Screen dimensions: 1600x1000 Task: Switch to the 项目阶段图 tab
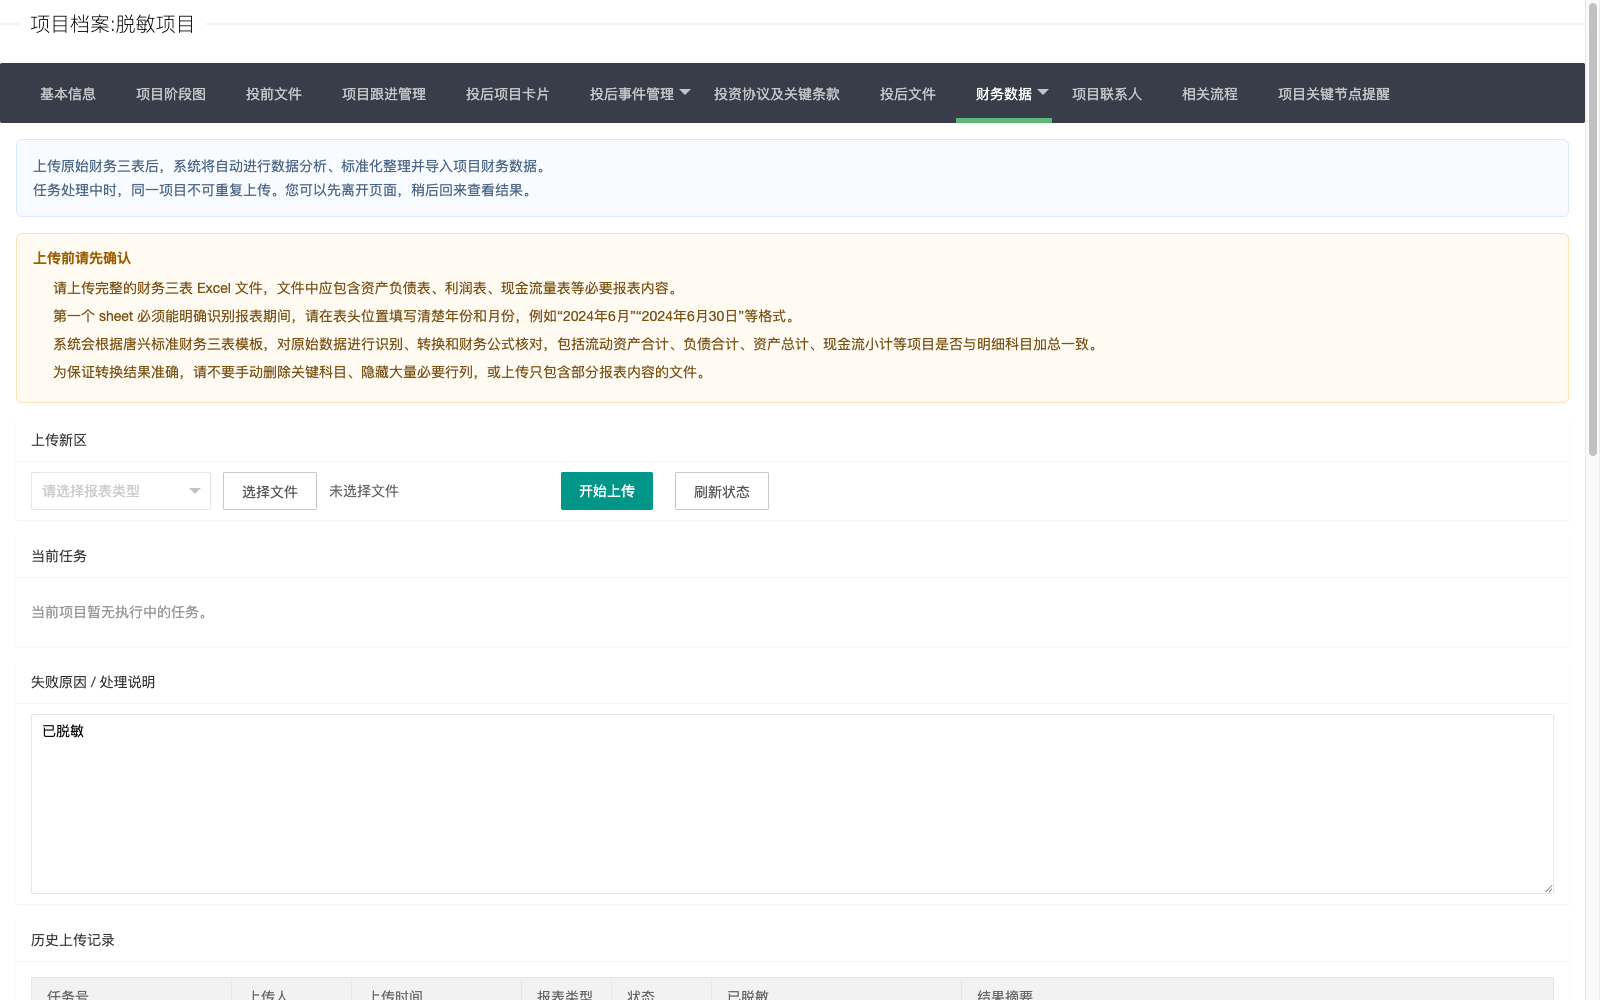[x=171, y=94]
